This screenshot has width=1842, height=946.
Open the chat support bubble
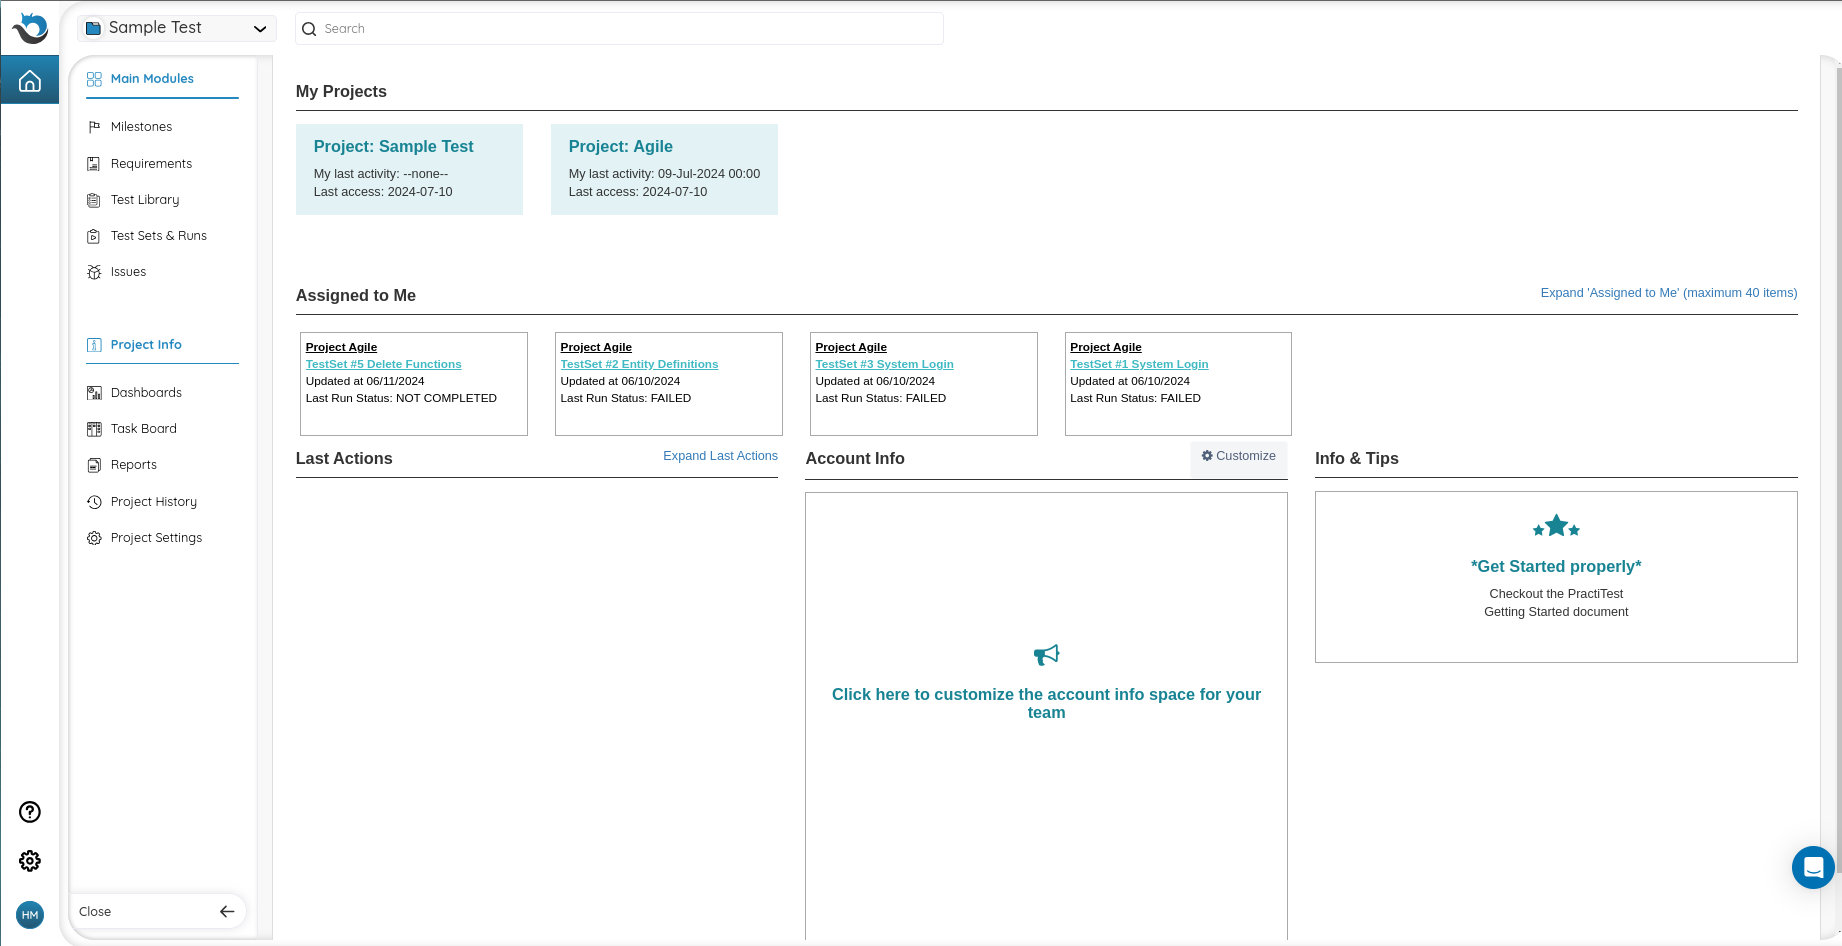pyautogui.click(x=1812, y=867)
